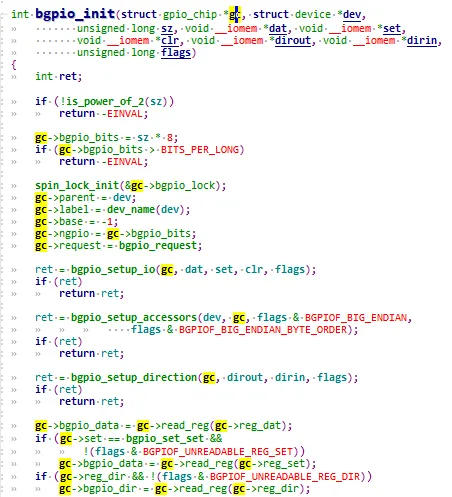Click the underlined flags parameter declaration
The image size is (452, 497).
pyautogui.click(x=176, y=53)
